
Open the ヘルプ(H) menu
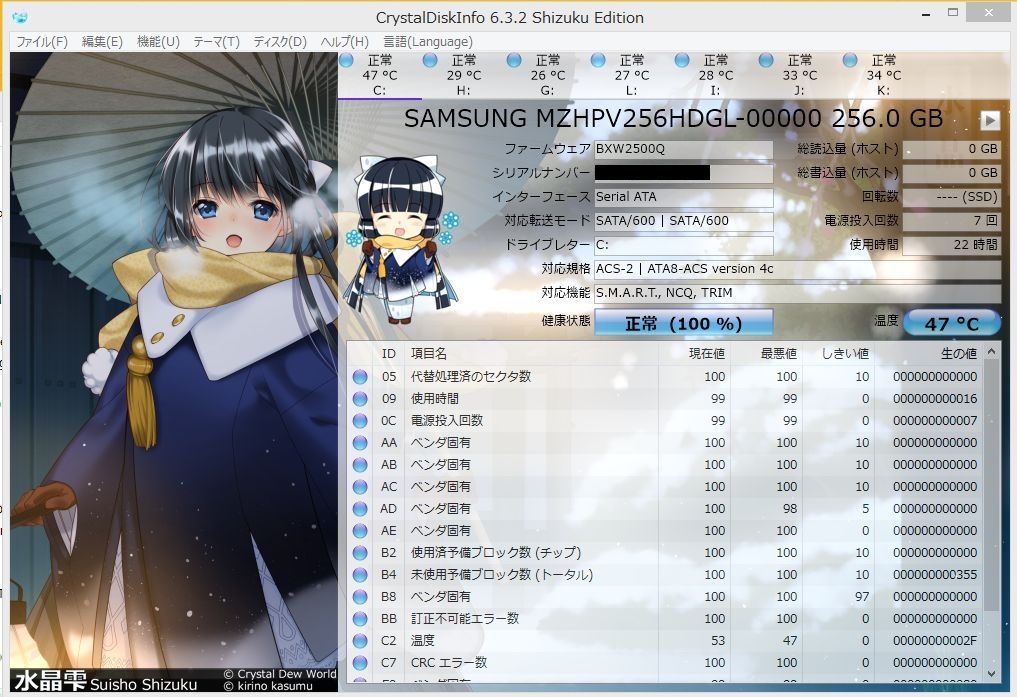[x=344, y=41]
